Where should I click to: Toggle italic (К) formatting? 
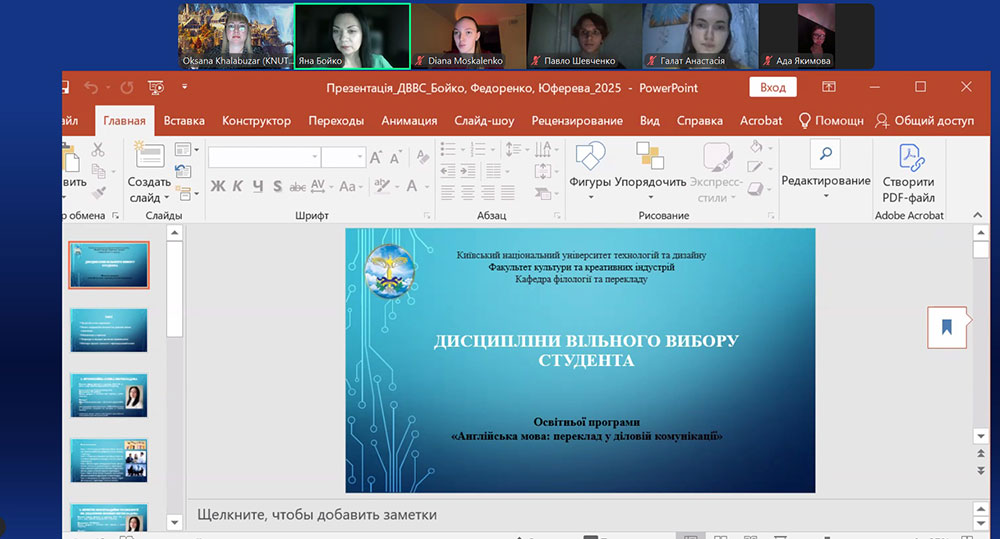238,186
